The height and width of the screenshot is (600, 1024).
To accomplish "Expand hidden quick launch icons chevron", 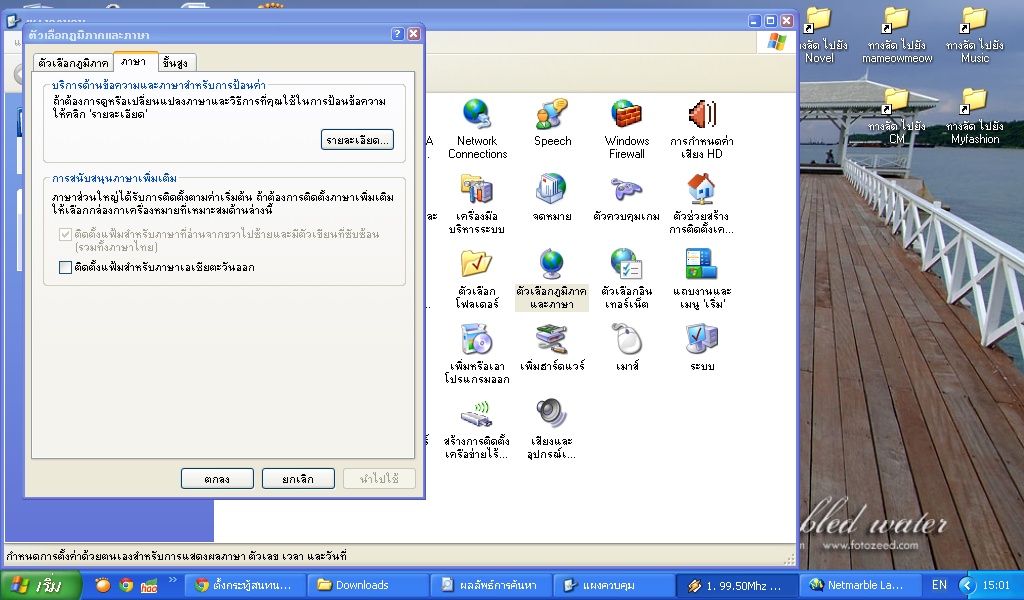I will [172, 580].
